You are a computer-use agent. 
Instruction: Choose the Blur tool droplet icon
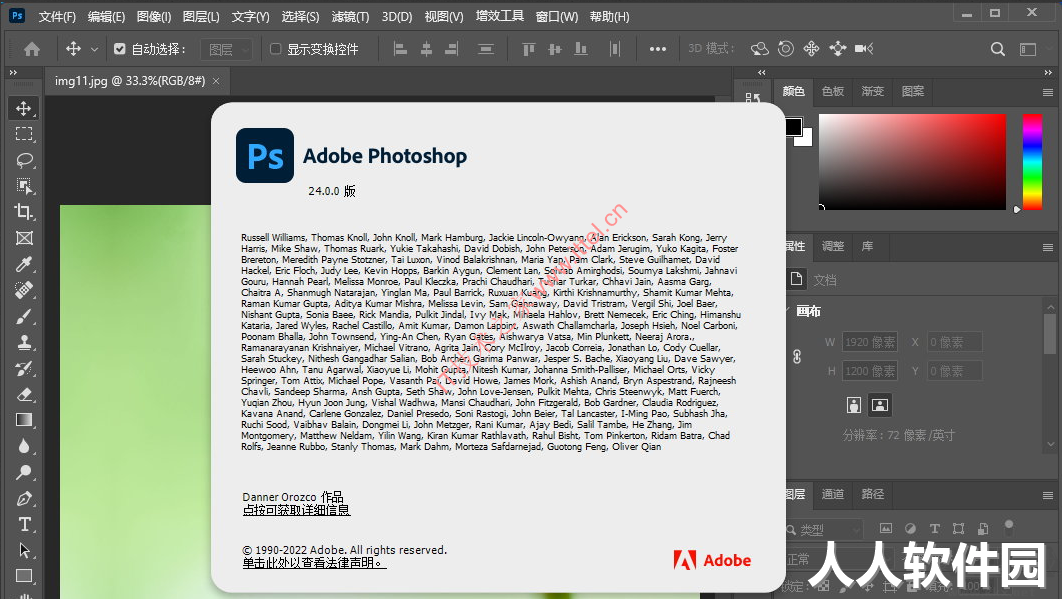[x=24, y=446]
